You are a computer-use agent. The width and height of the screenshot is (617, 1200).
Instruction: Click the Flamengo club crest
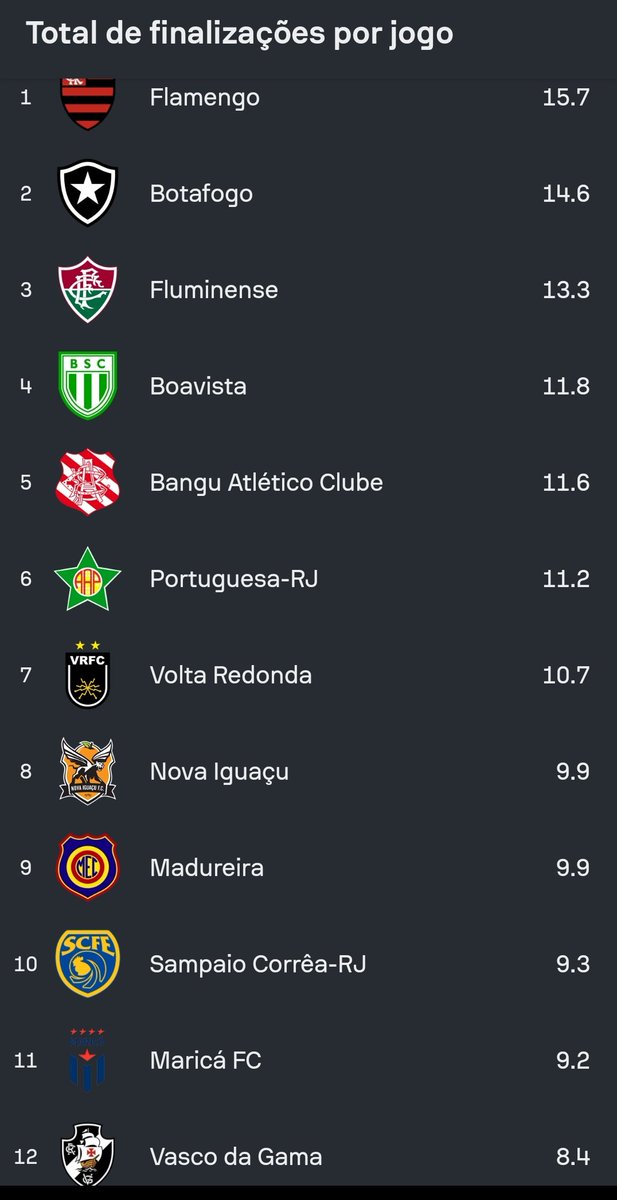(88, 103)
